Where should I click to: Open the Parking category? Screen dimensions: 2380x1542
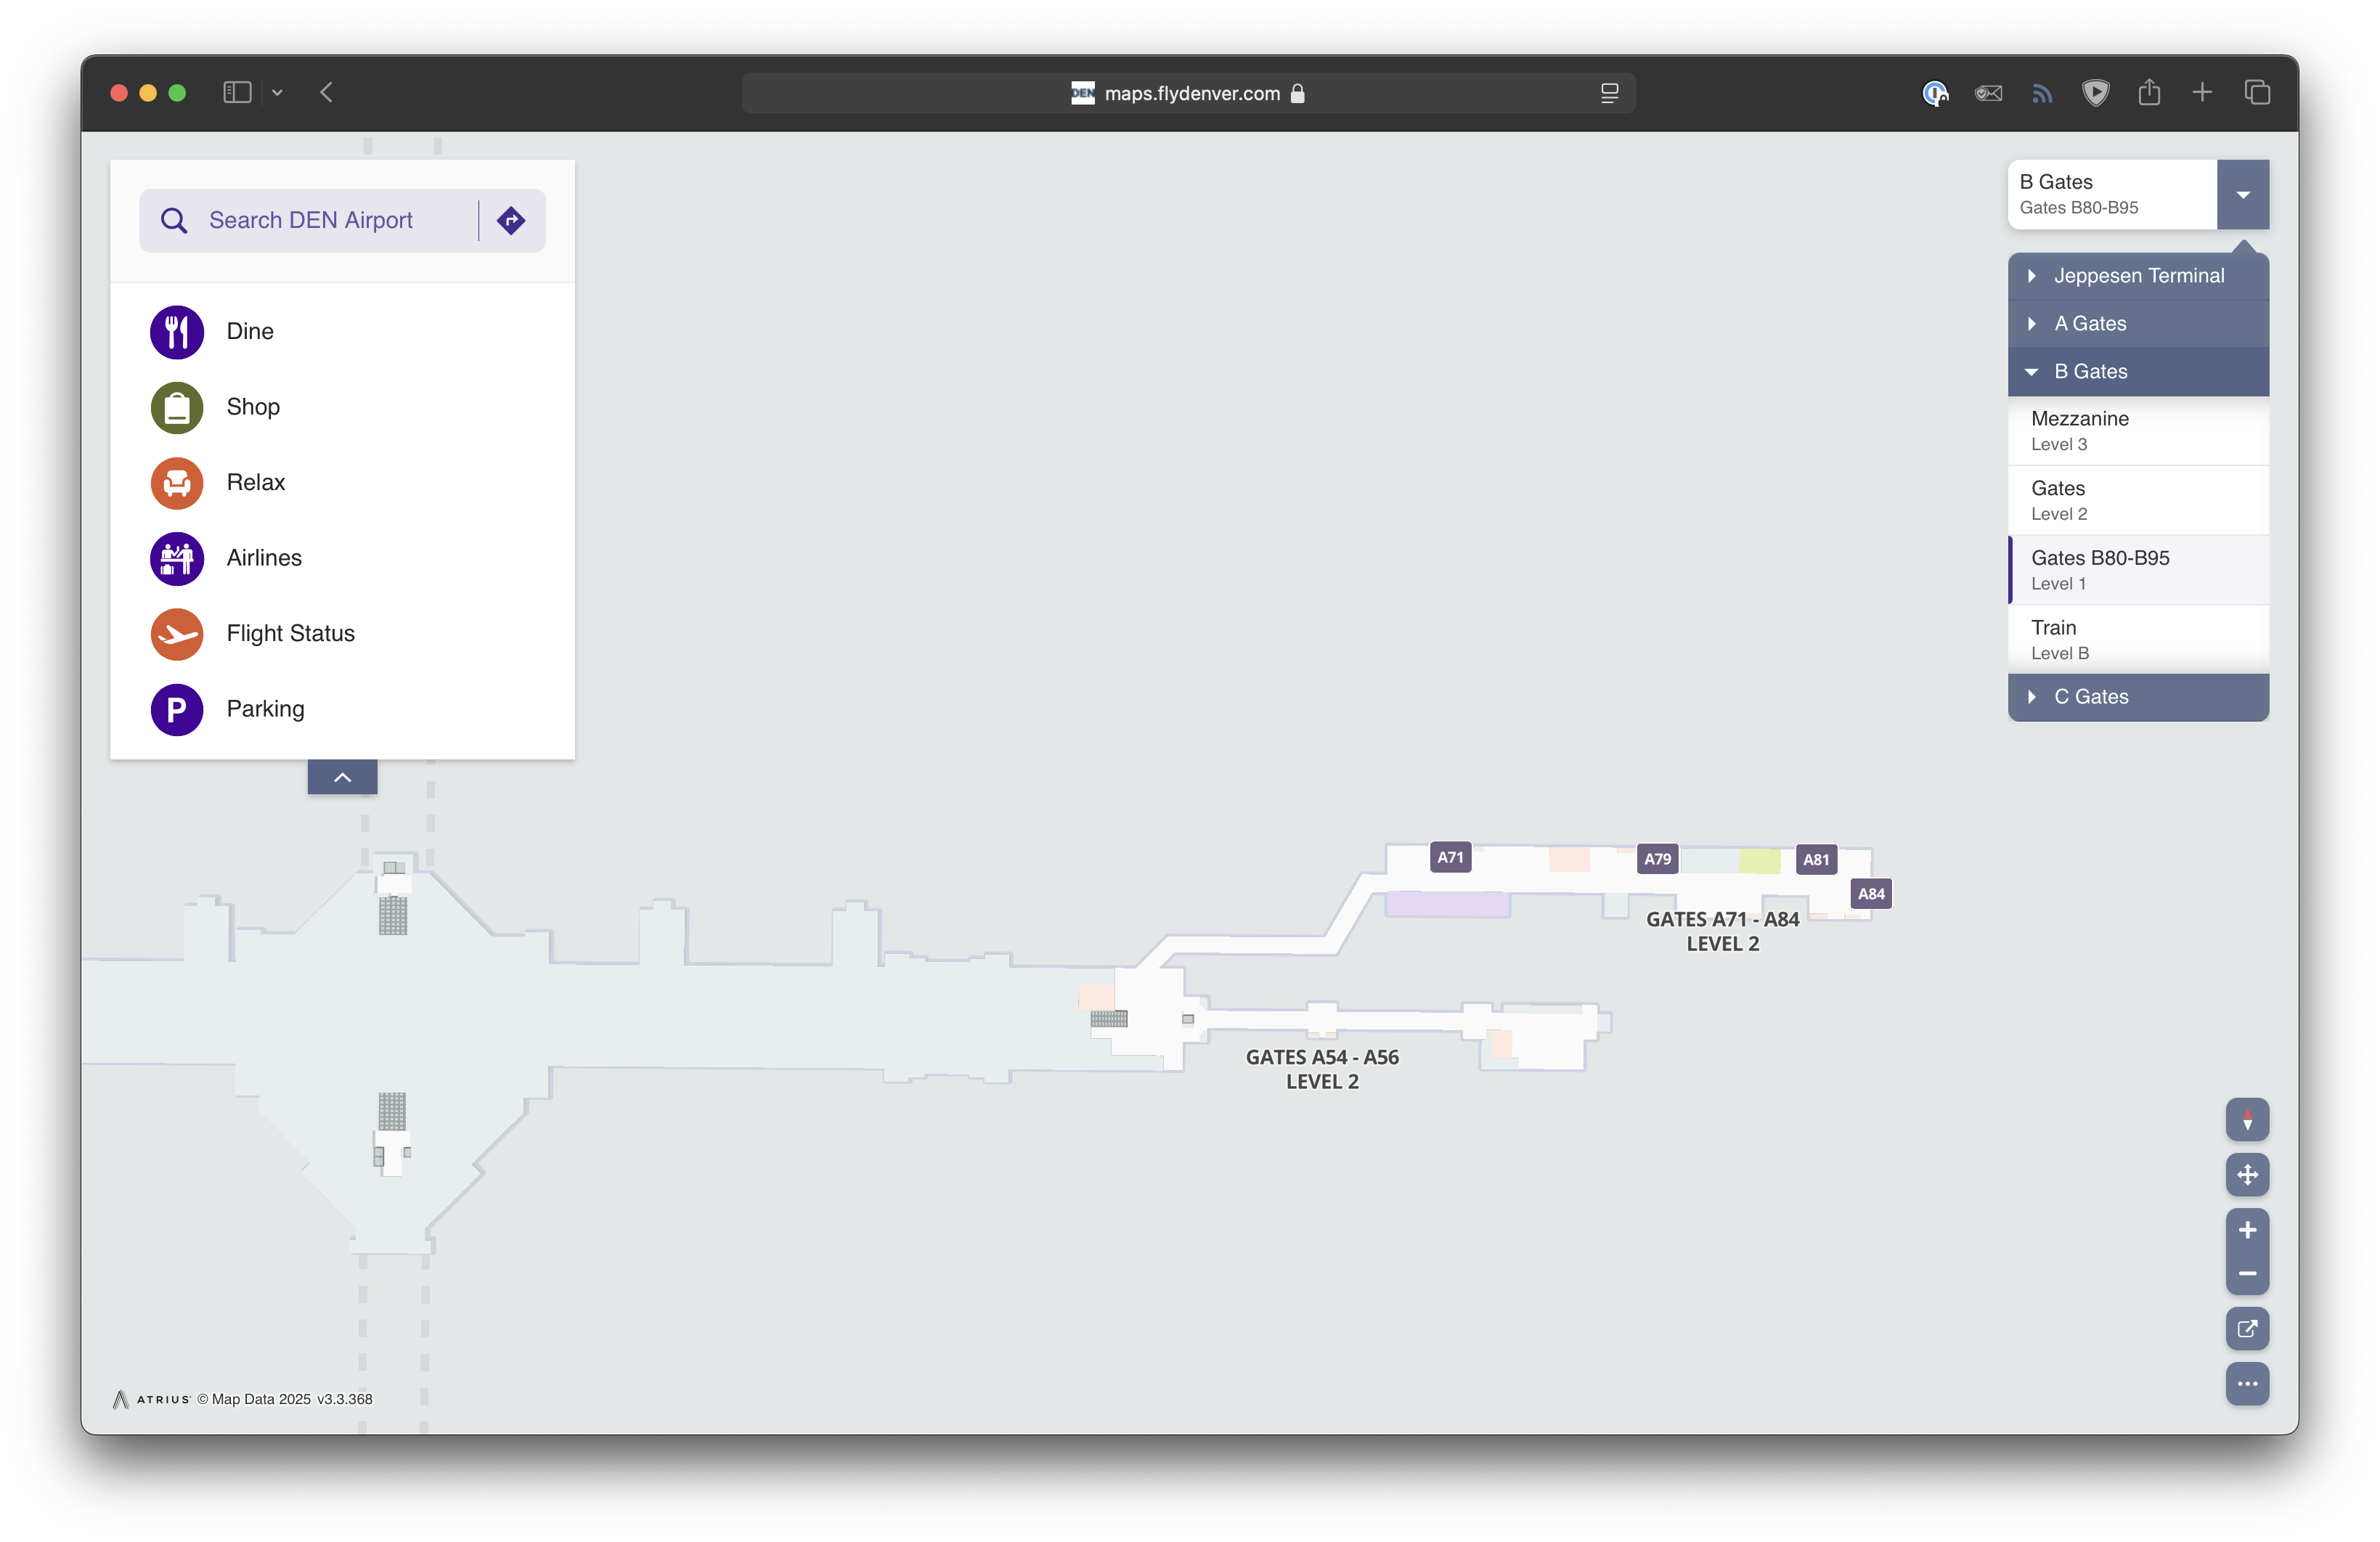(264, 709)
